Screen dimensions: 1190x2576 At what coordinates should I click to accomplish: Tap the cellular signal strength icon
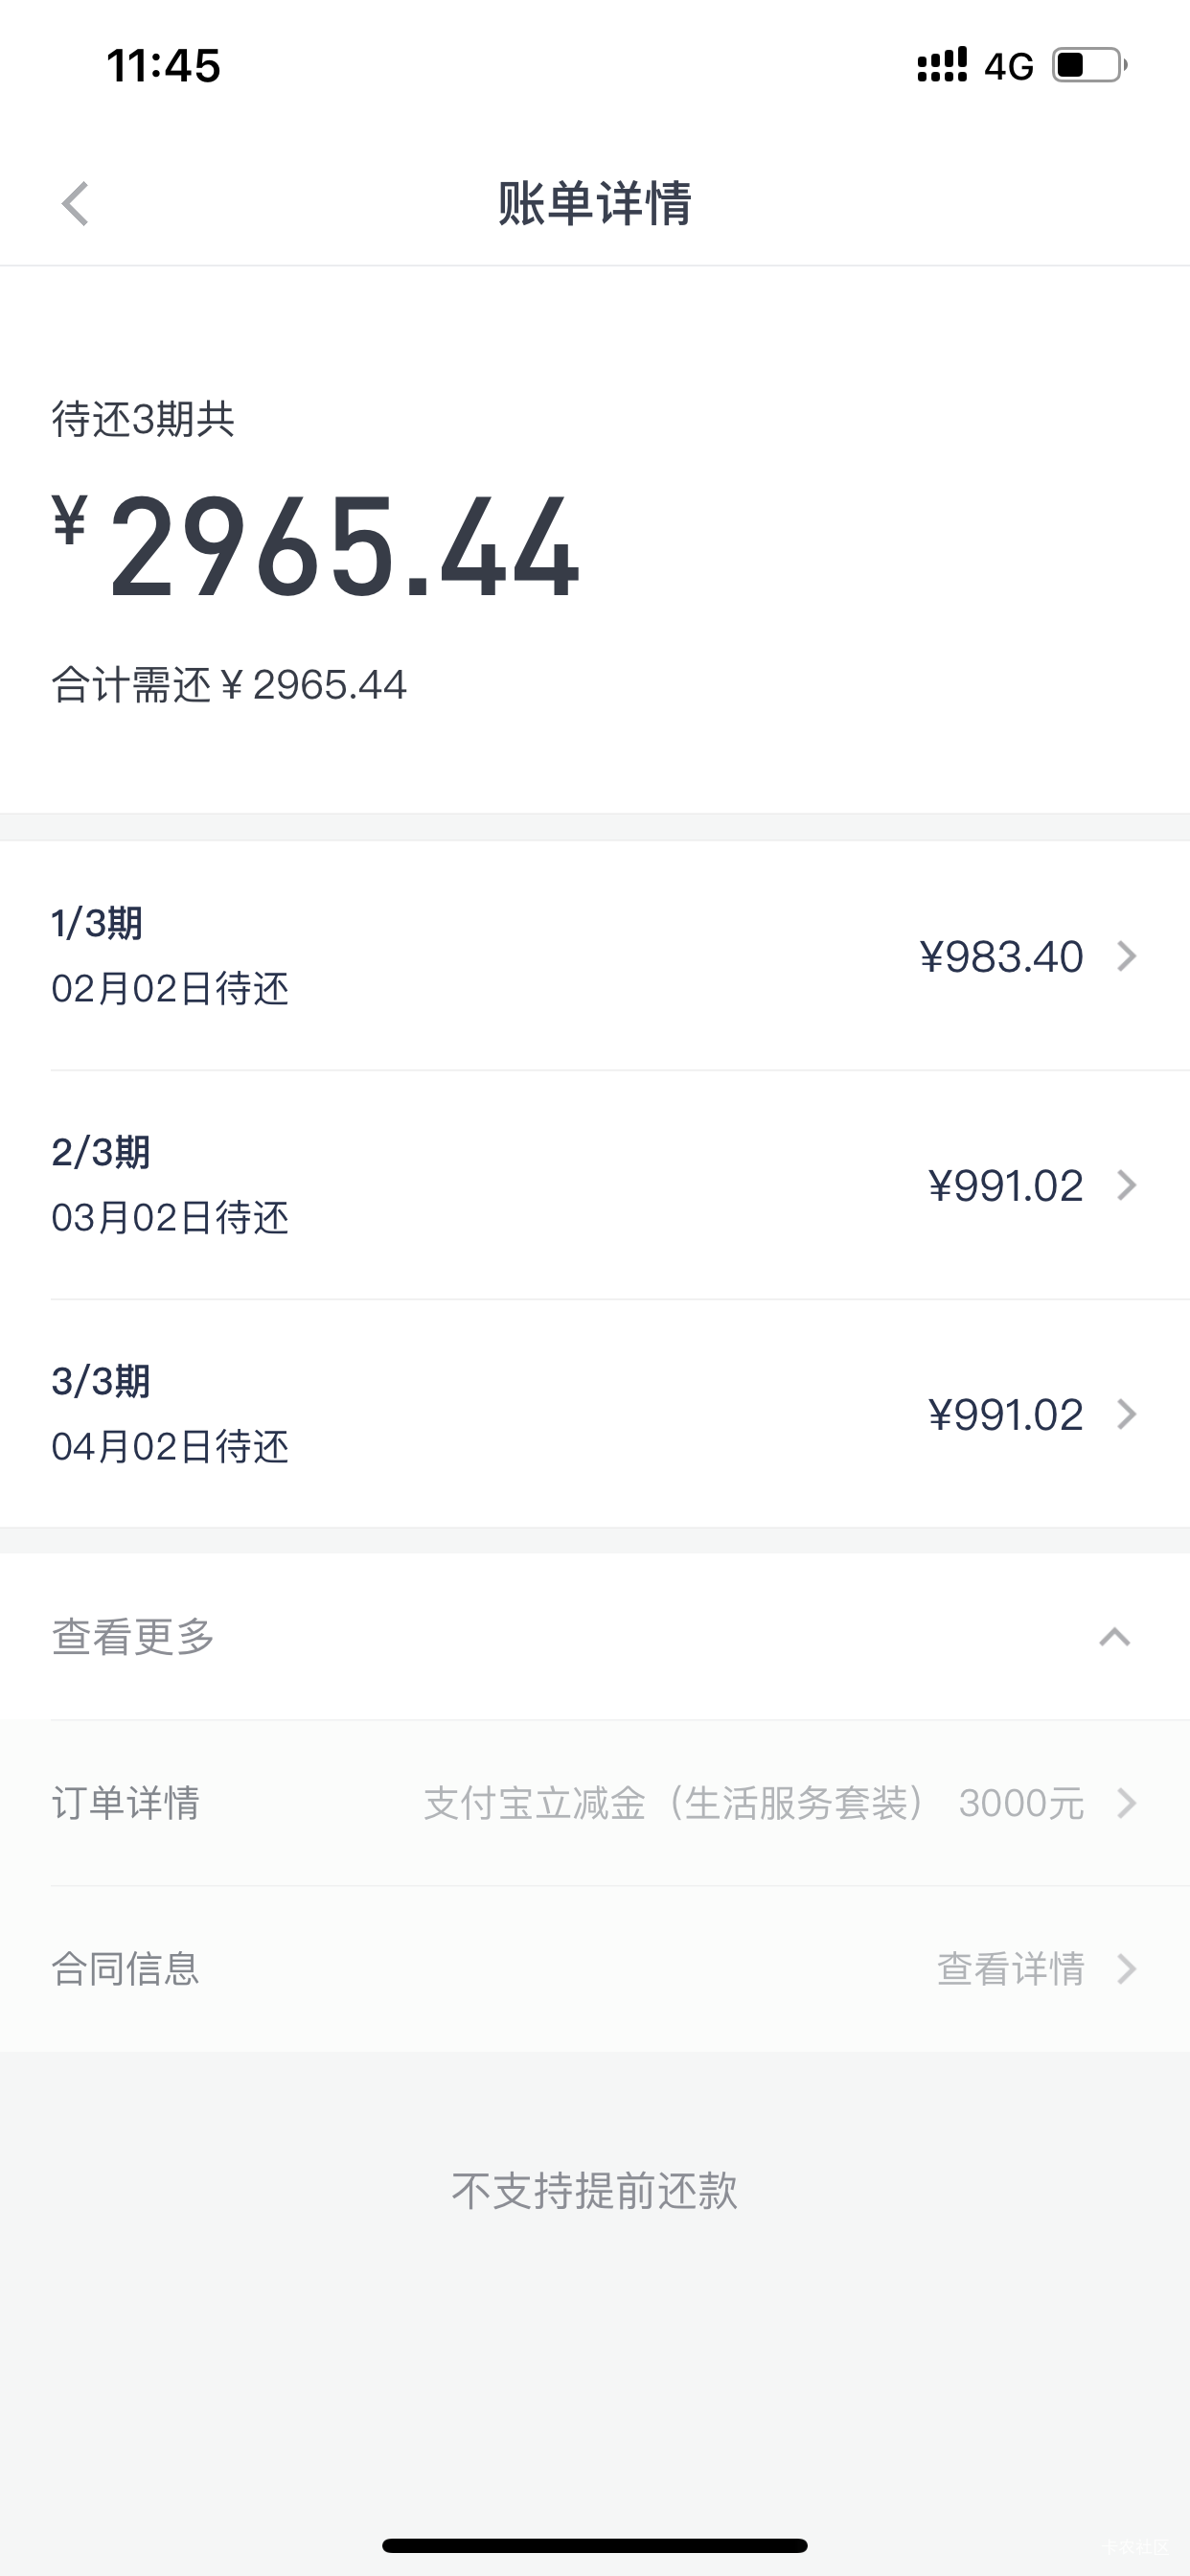941,66
